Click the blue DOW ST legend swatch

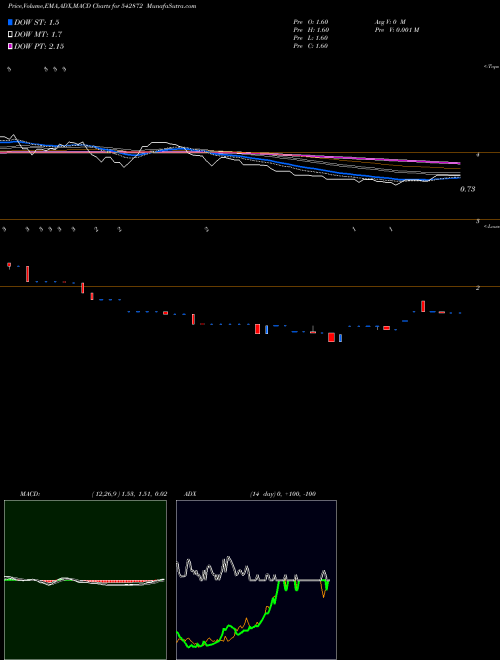[10, 22]
